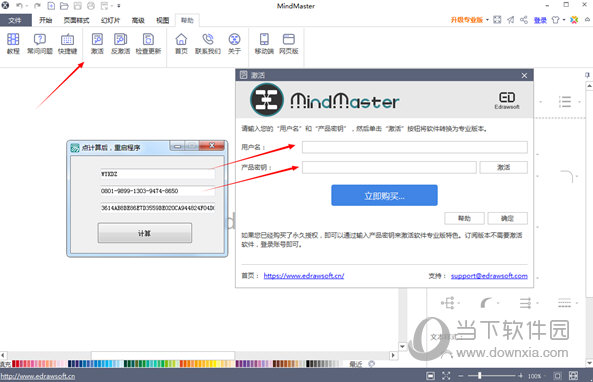Click the 升级专业版 upgrade link
This screenshot has width=593, height=382.
[x=467, y=20]
